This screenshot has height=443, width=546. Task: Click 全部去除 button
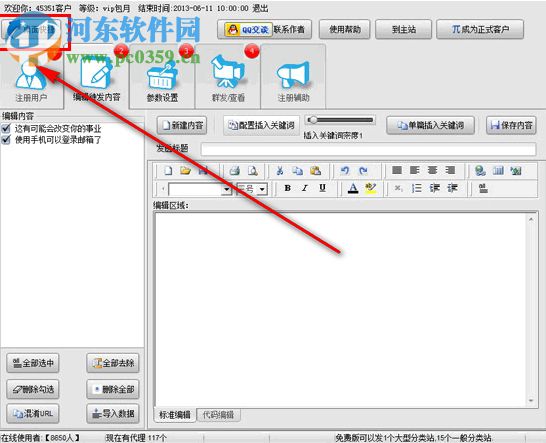pos(113,363)
